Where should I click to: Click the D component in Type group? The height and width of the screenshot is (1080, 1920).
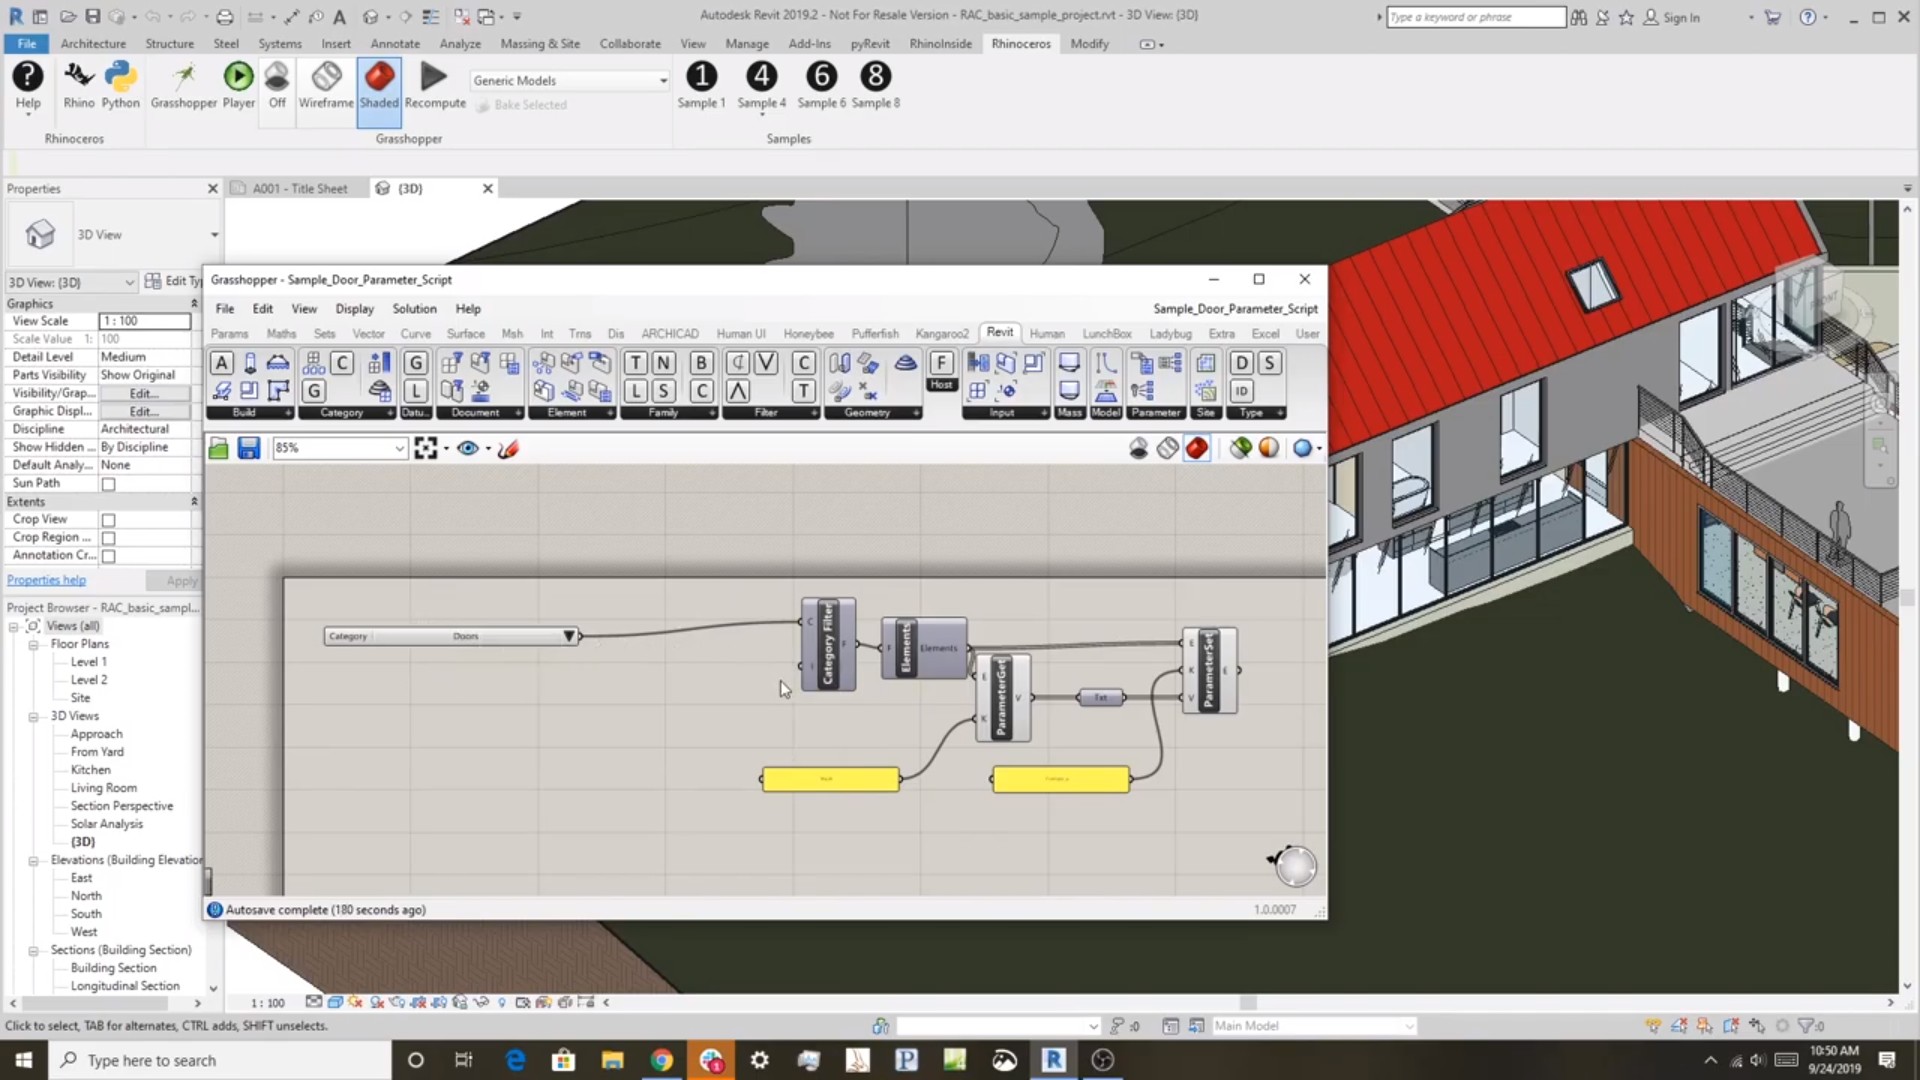(x=1241, y=363)
